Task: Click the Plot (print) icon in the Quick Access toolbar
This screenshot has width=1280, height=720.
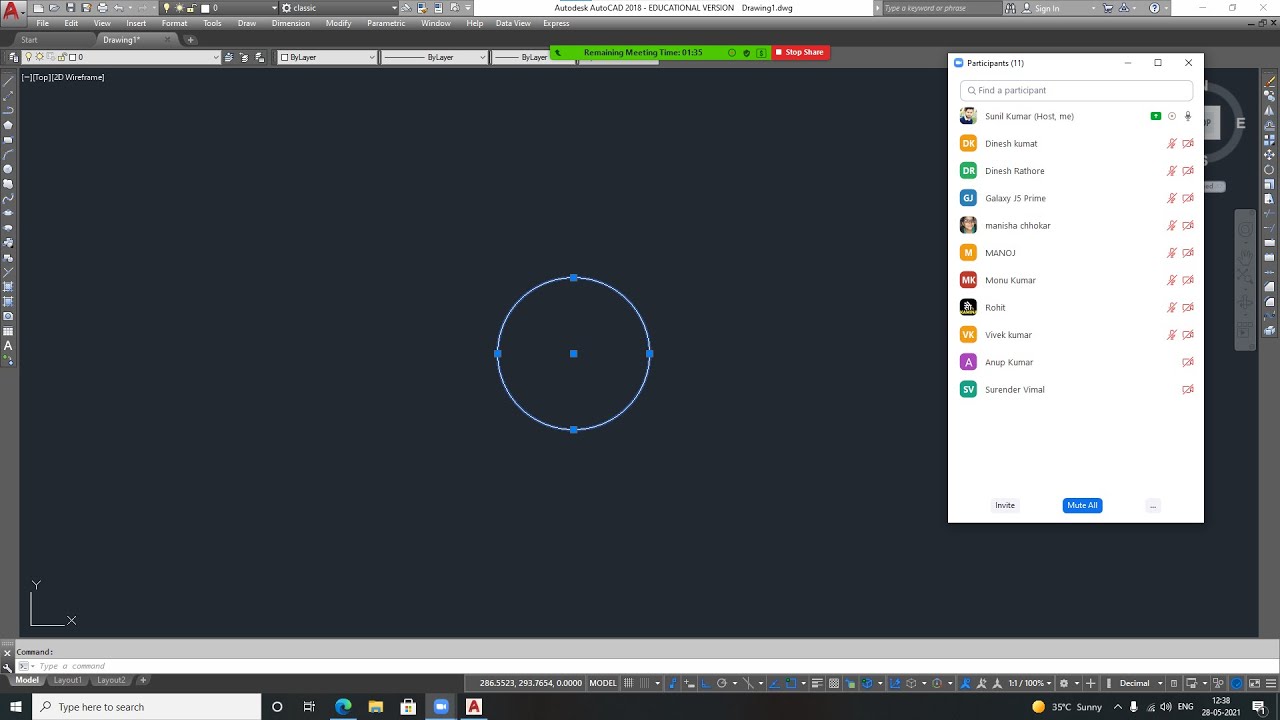Action: coord(102,8)
